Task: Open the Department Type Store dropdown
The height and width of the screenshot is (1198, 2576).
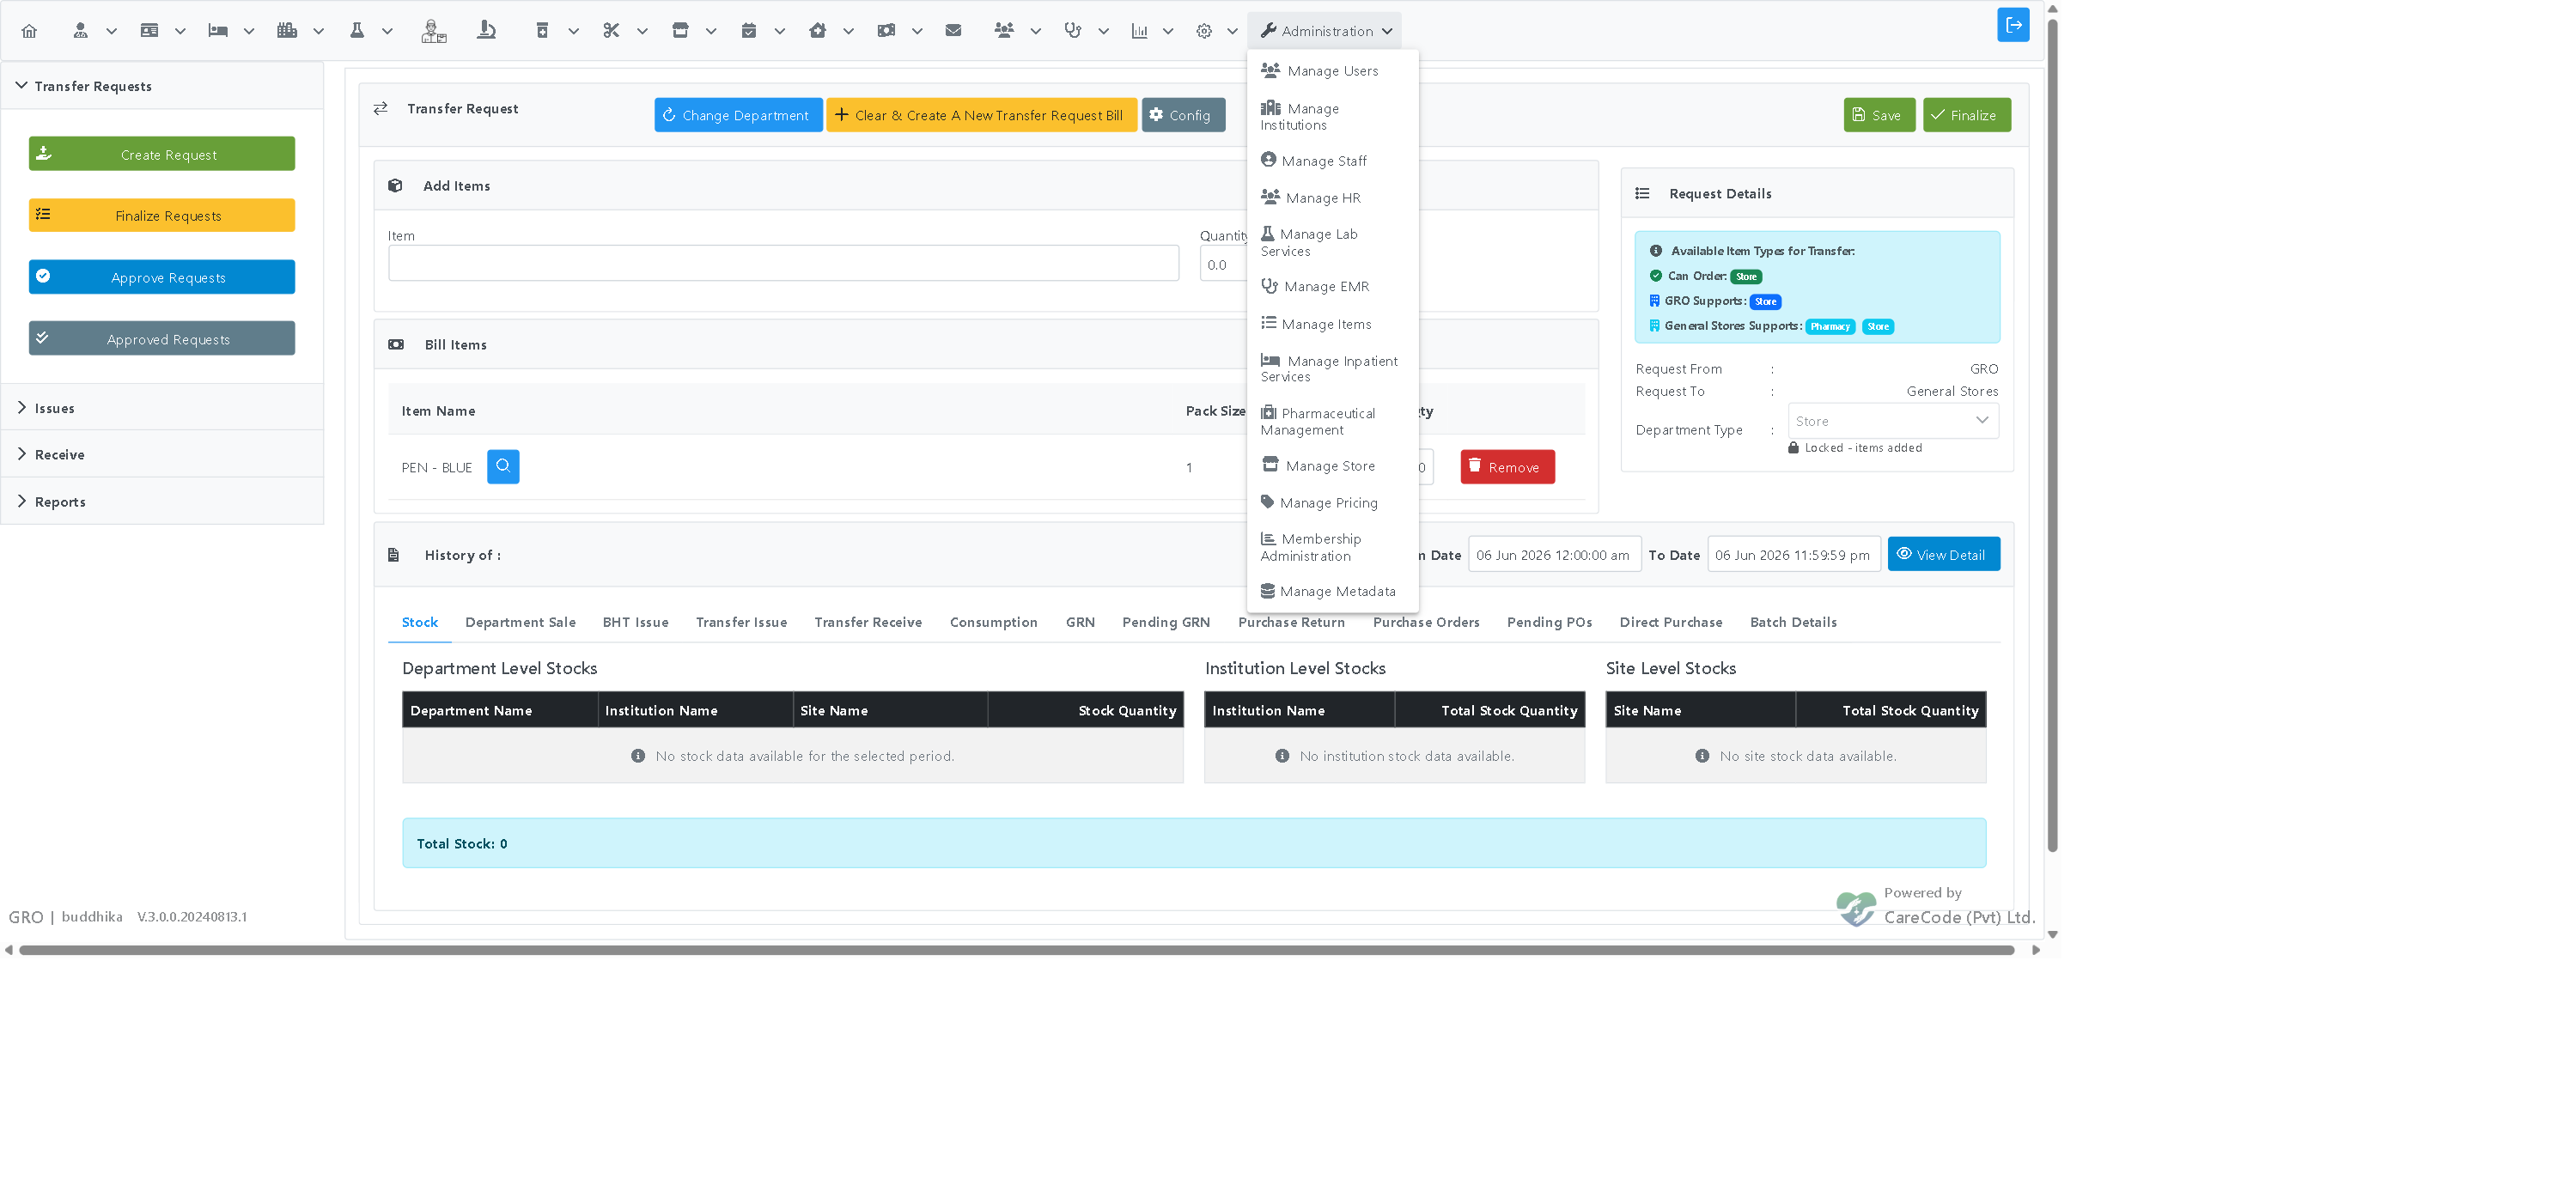Action: 1893,421
